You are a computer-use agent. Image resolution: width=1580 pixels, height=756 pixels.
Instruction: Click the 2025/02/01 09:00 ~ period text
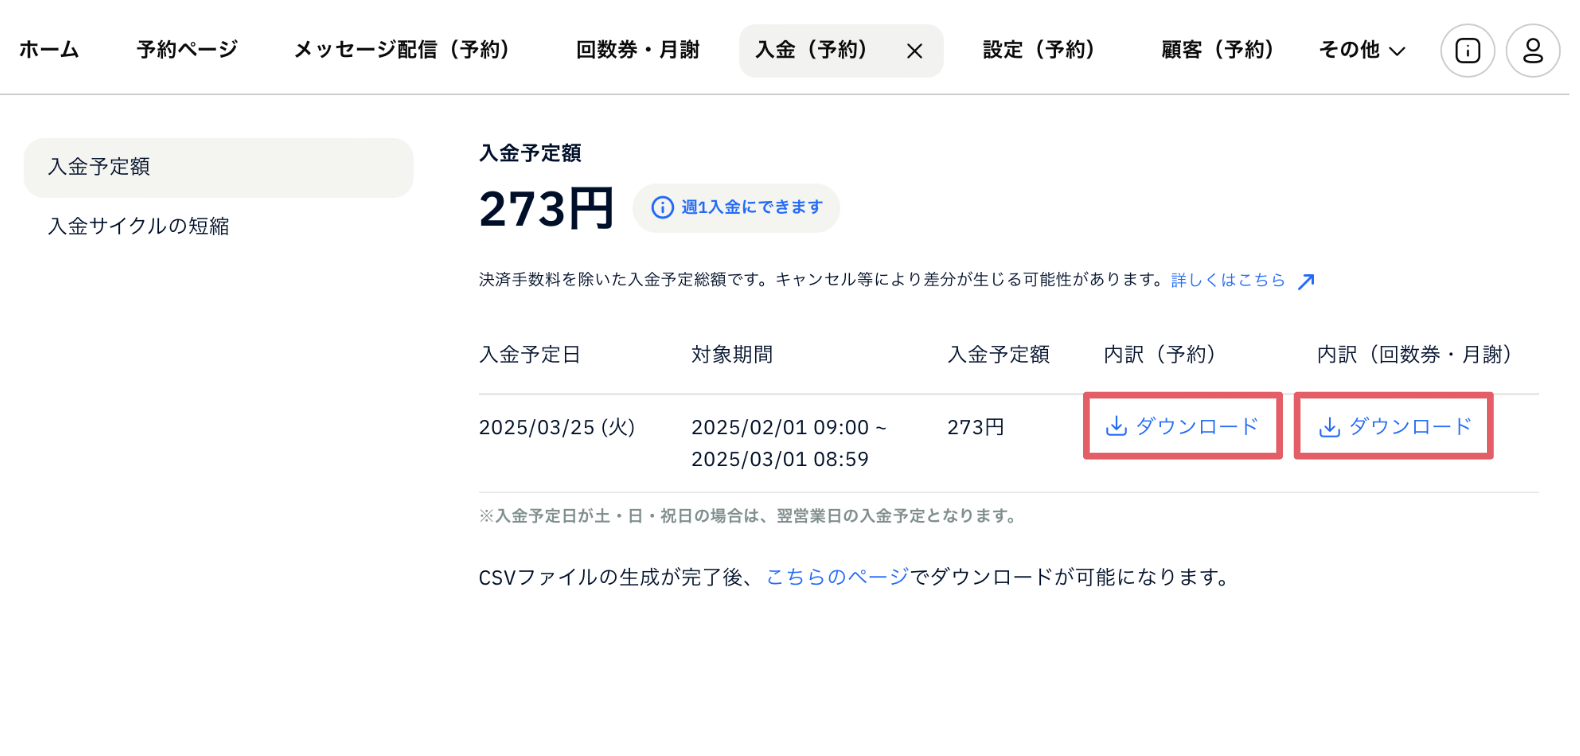789,427
